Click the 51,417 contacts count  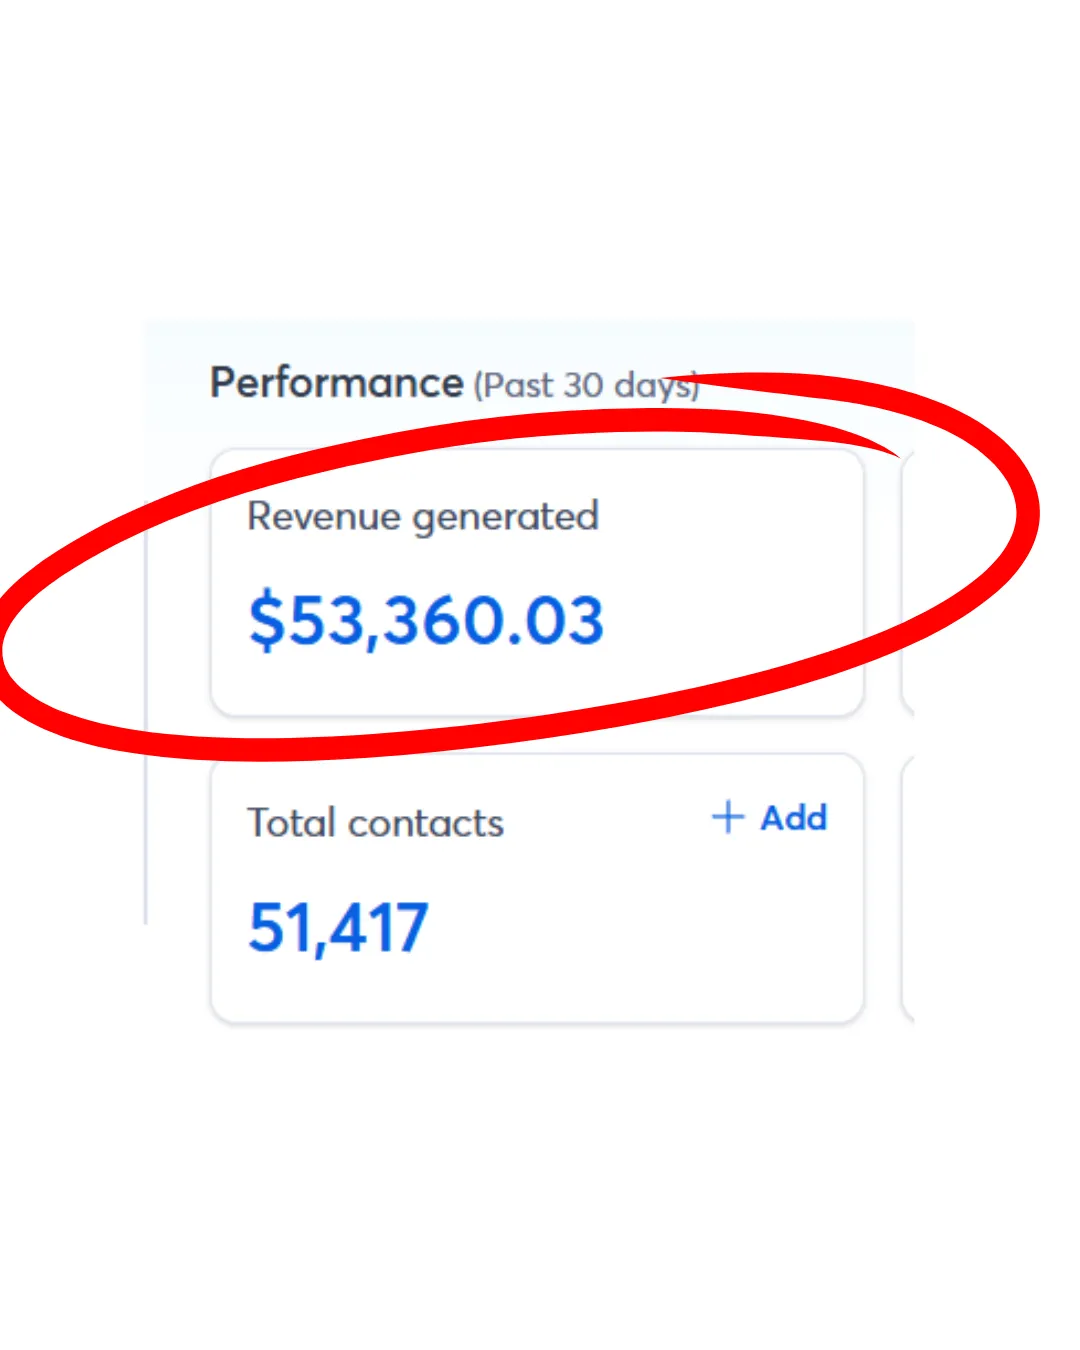(x=338, y=927)
